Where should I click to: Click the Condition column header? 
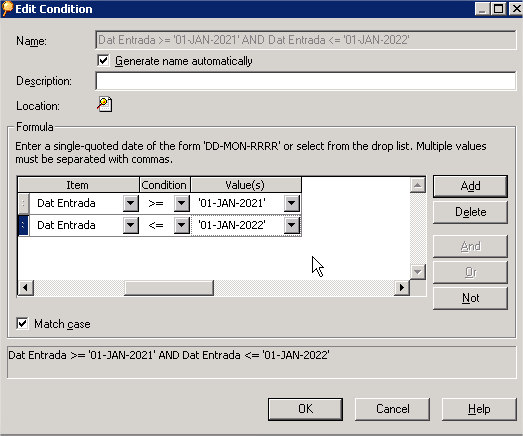click(164, 185)
